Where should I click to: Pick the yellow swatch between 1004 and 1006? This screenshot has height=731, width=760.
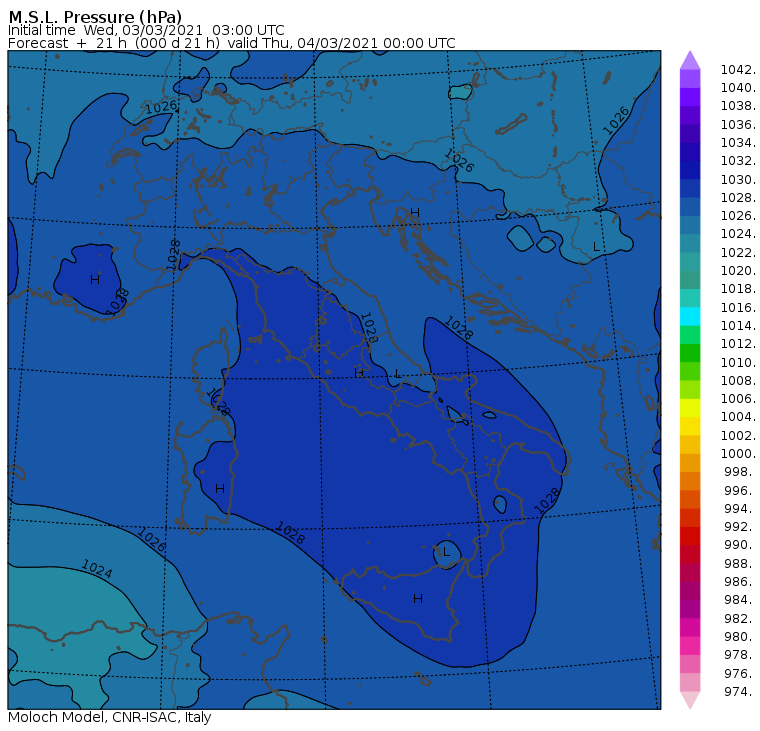690,408
